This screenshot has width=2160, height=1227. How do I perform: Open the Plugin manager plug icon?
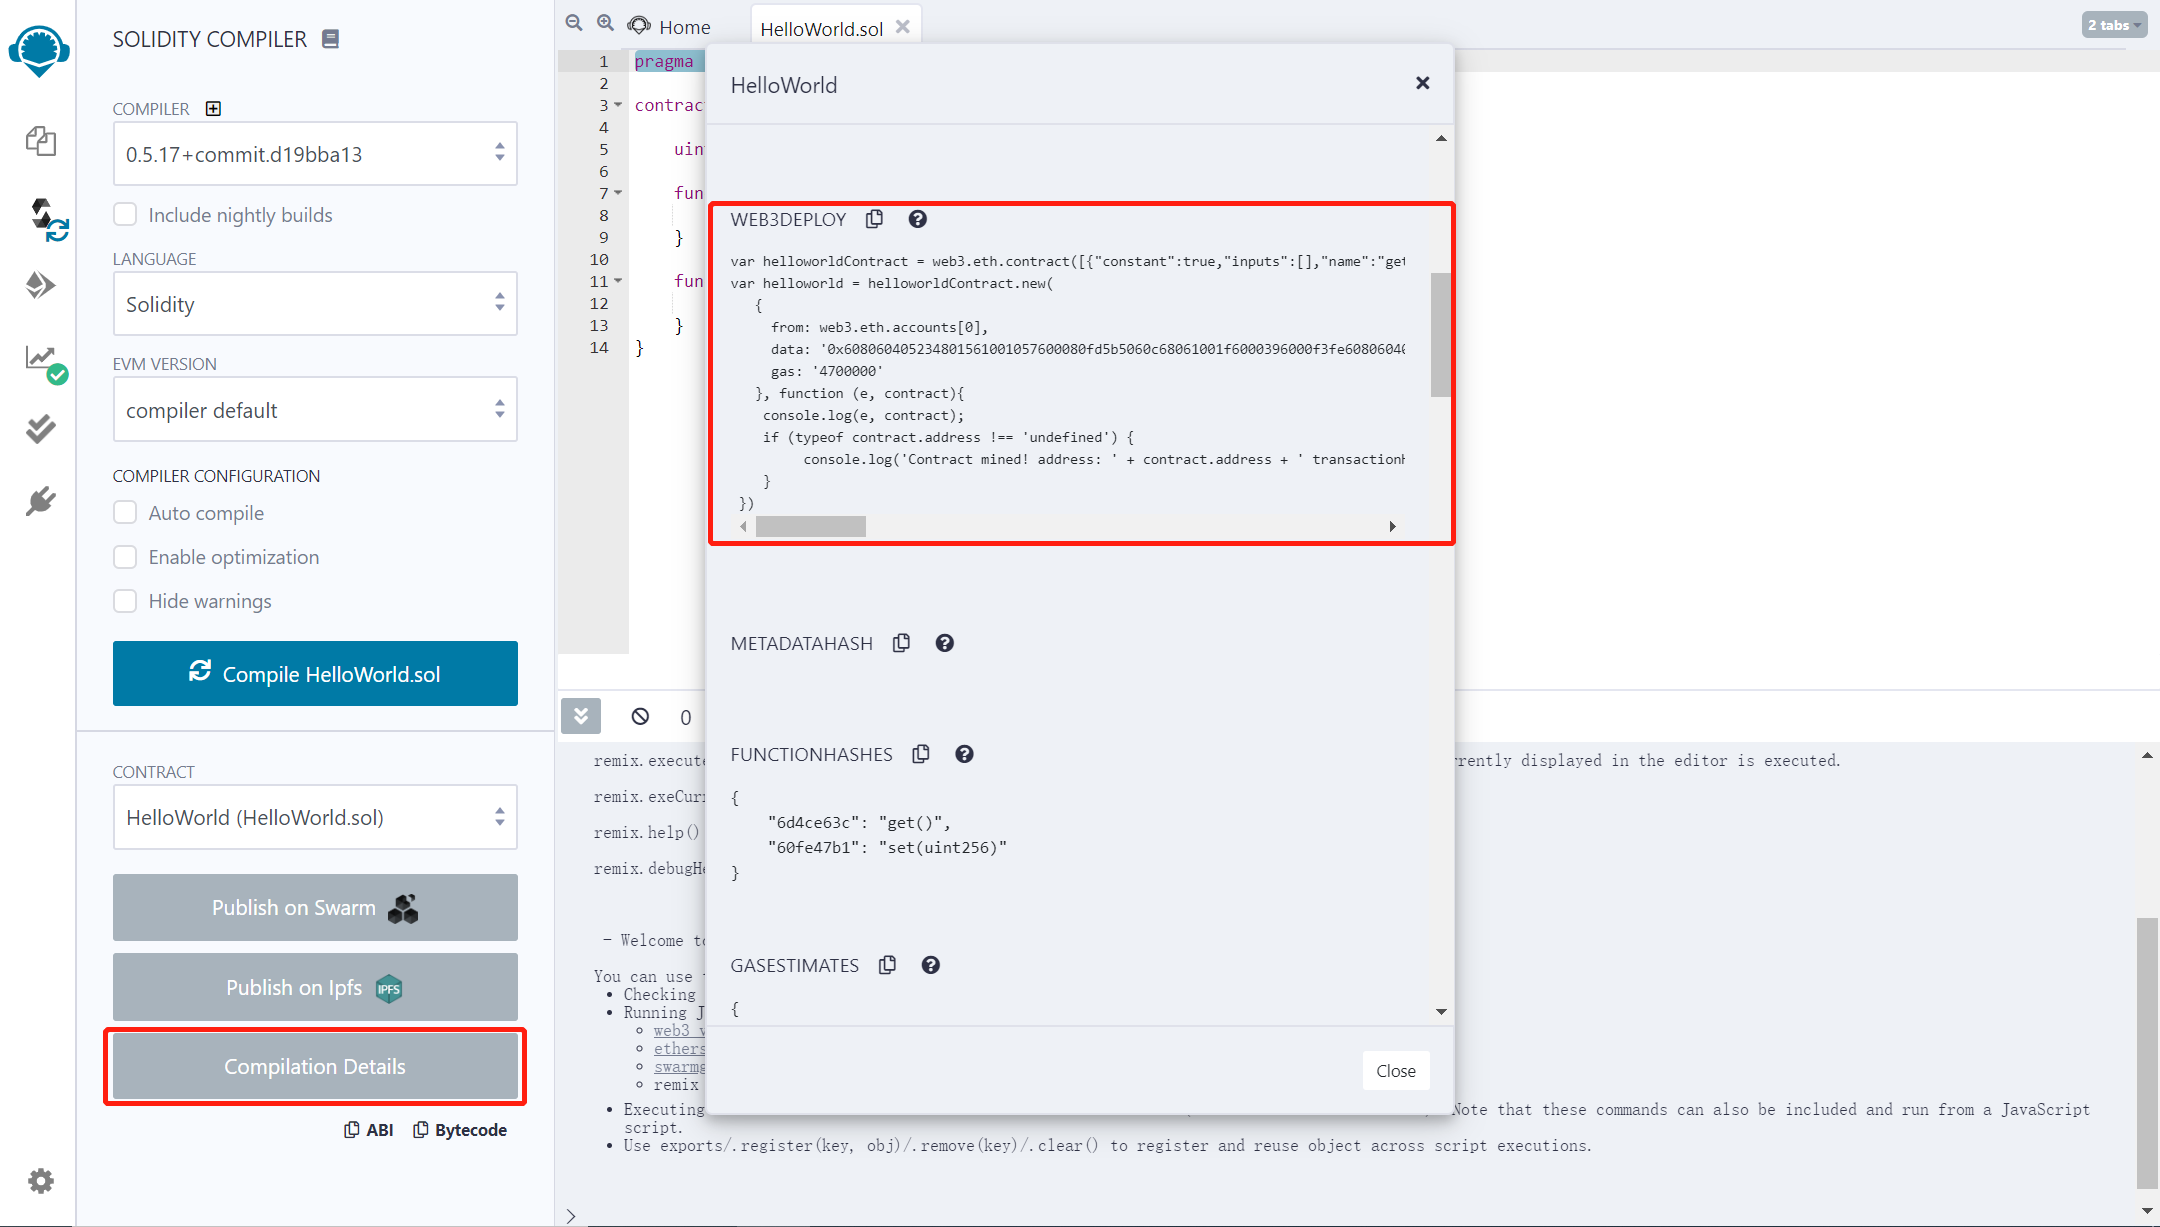40,500
